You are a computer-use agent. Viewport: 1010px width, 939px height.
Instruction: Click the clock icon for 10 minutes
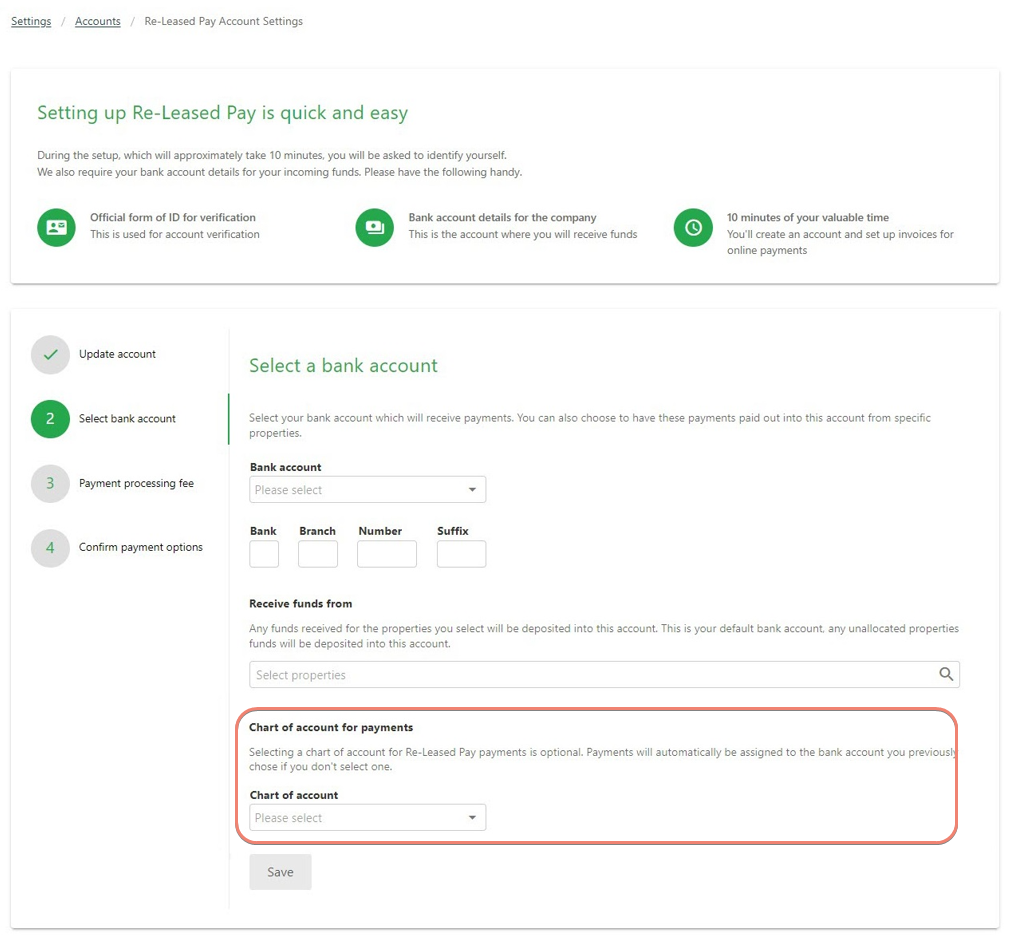[693, 227]
